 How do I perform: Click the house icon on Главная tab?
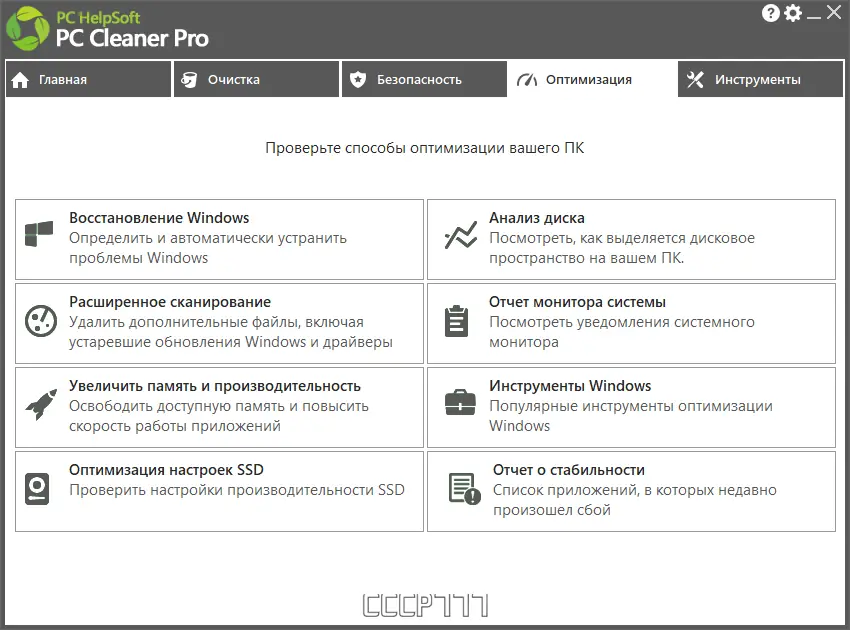point(20,80)
